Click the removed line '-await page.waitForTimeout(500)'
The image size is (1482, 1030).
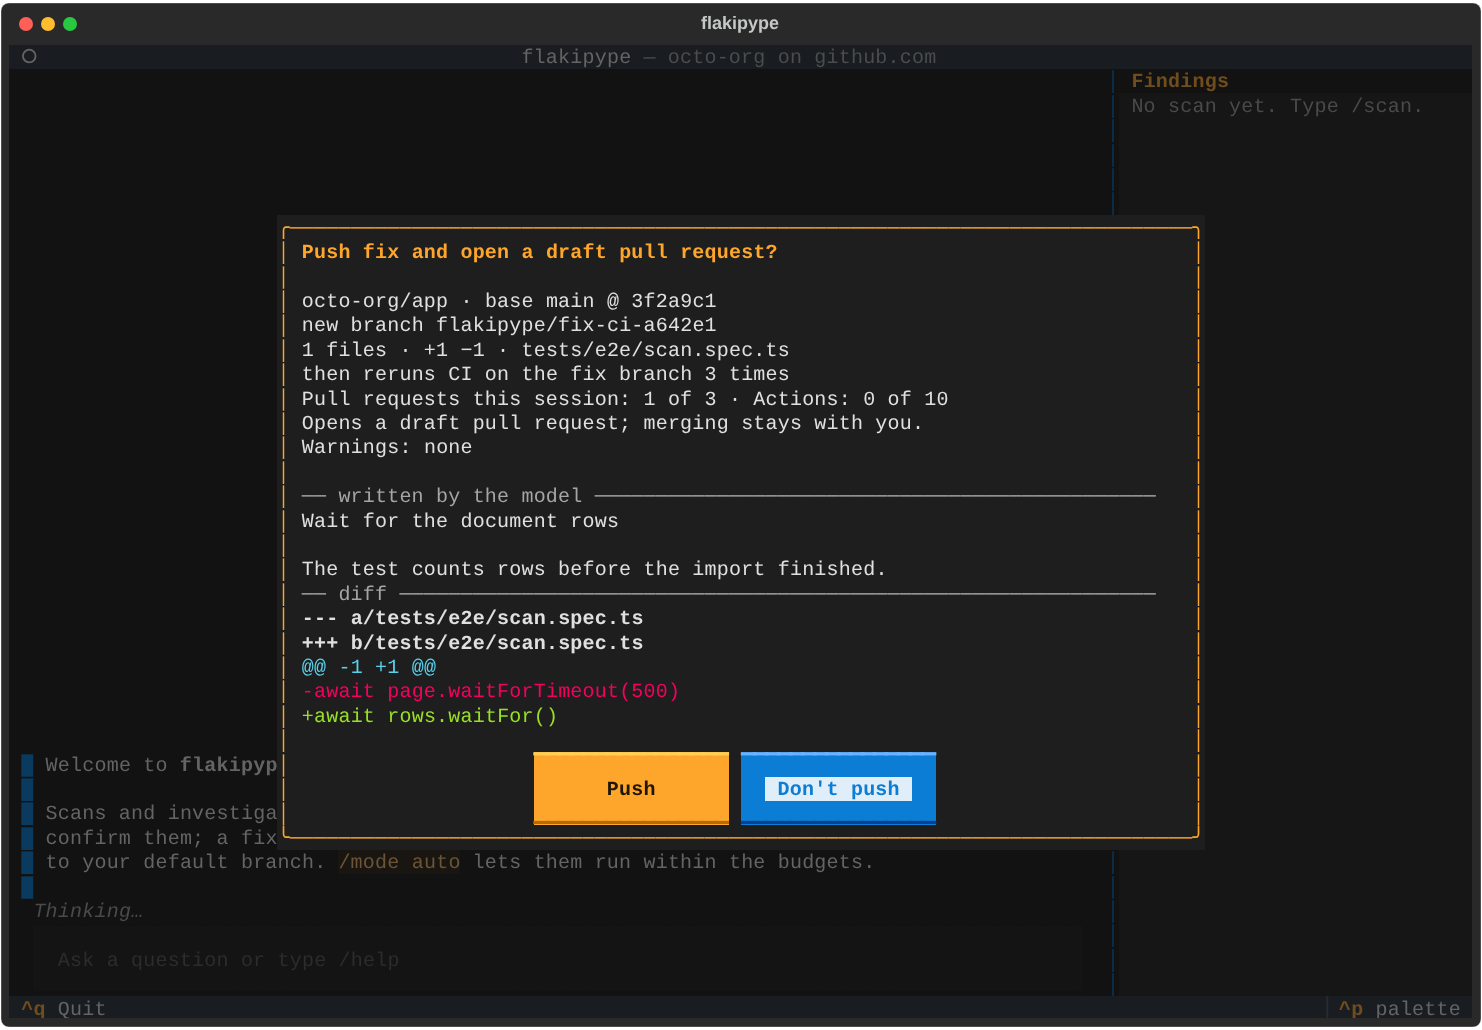491,691
